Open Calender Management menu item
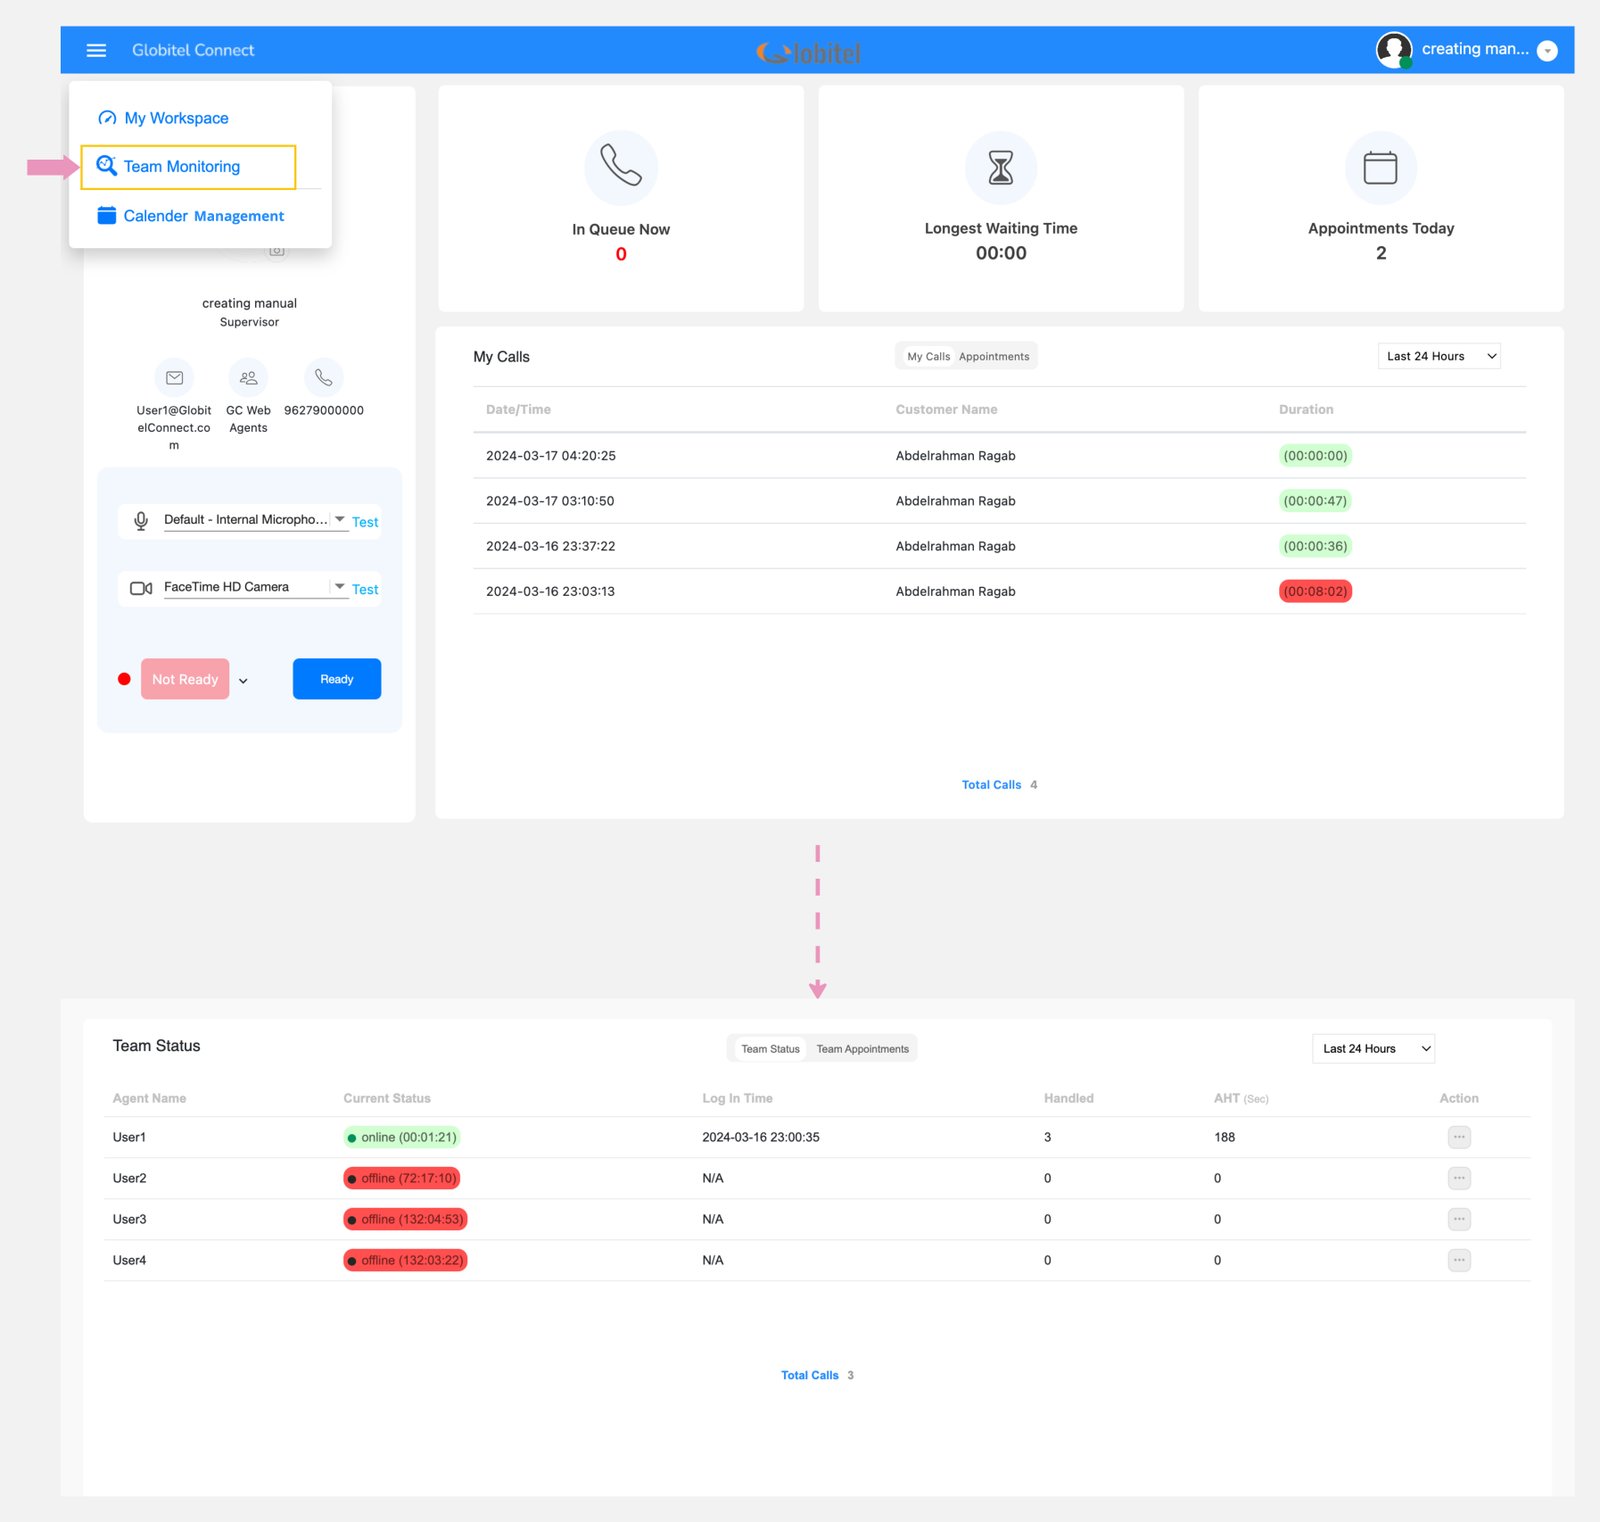This screenshot has height=1522, width=1600. pyautogui.click(x=203, y=216)
